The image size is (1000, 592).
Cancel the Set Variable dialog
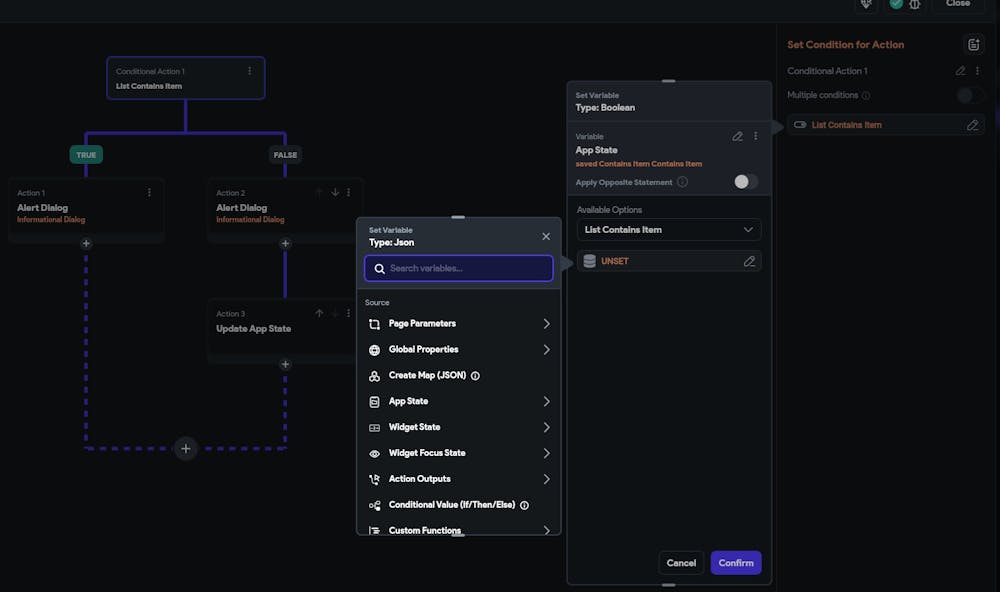pyautogui.click(x=681, y=563)
